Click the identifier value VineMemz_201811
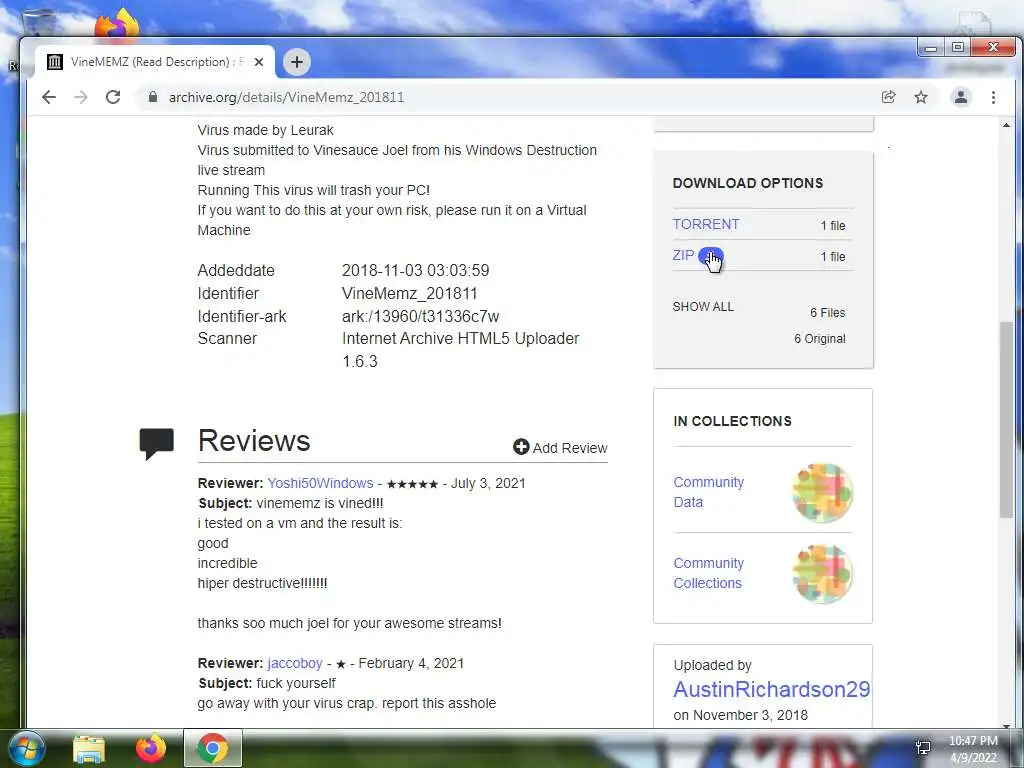 (x=409, y=293)
